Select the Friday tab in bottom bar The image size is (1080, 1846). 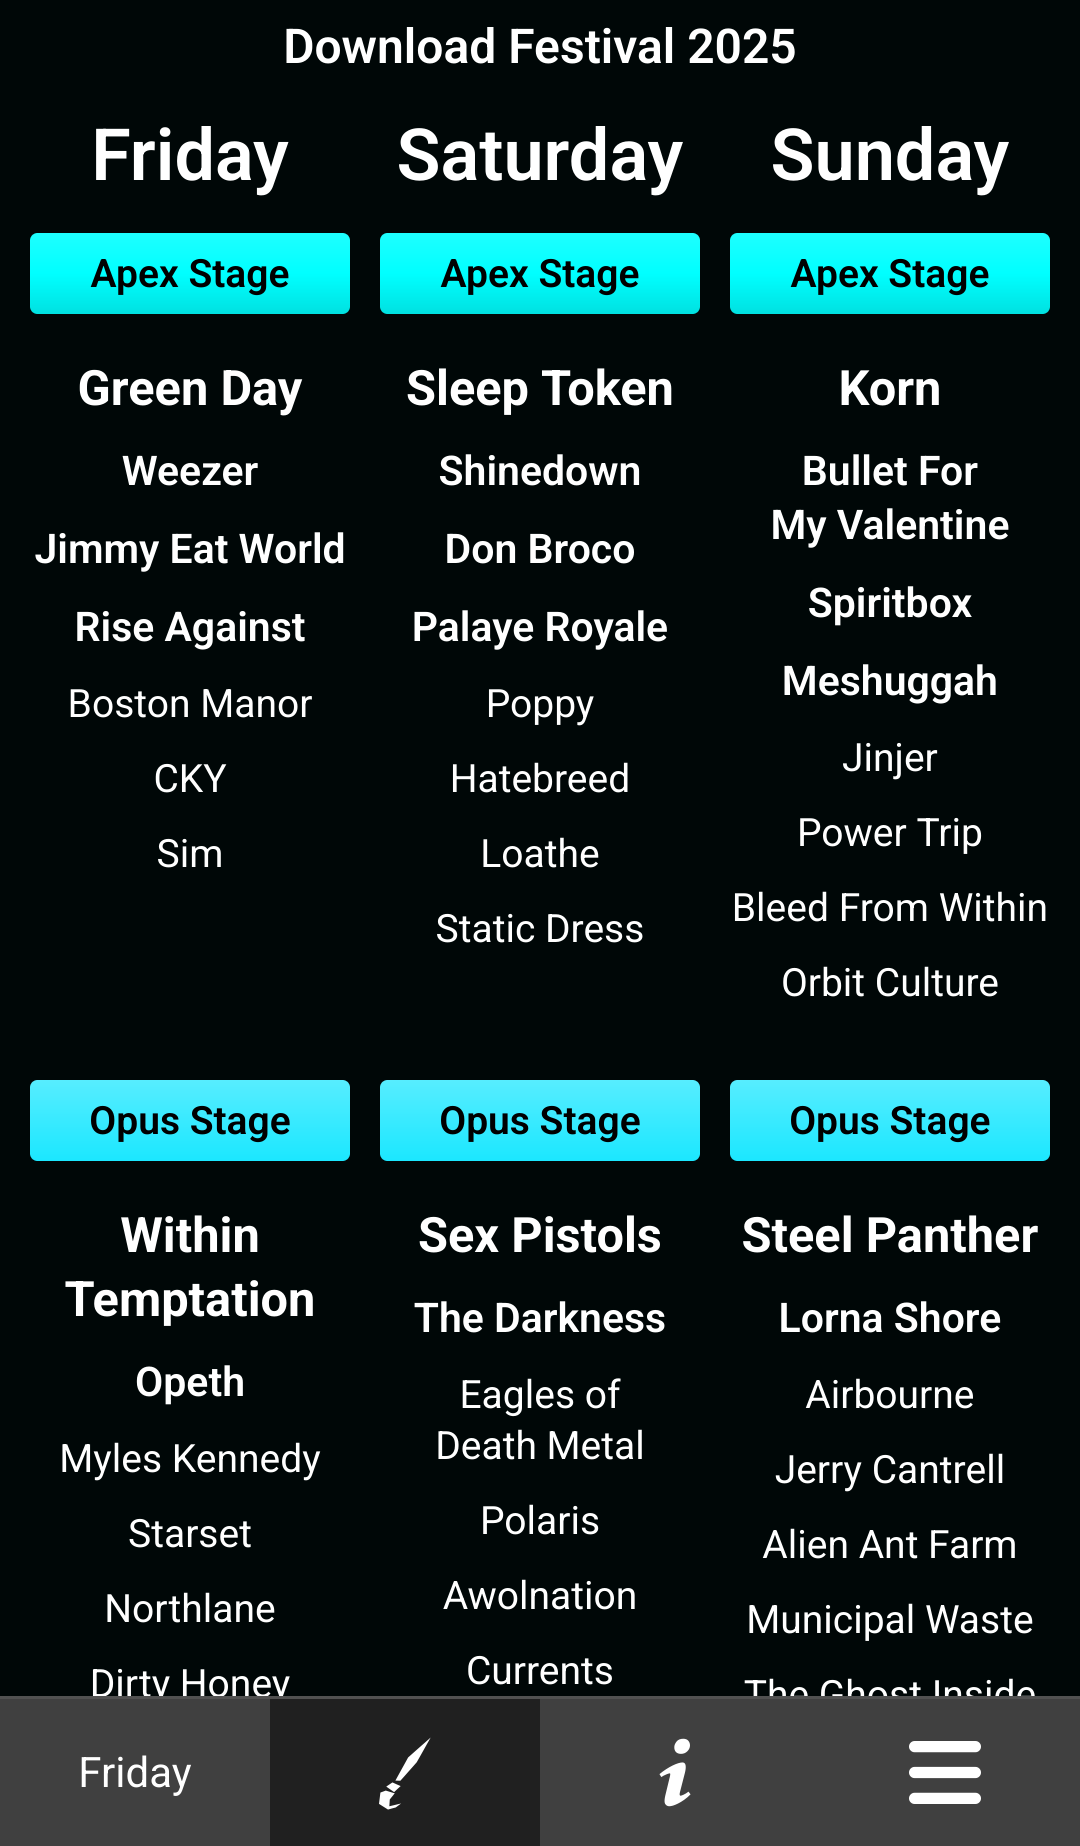[x=135, y=1772]
